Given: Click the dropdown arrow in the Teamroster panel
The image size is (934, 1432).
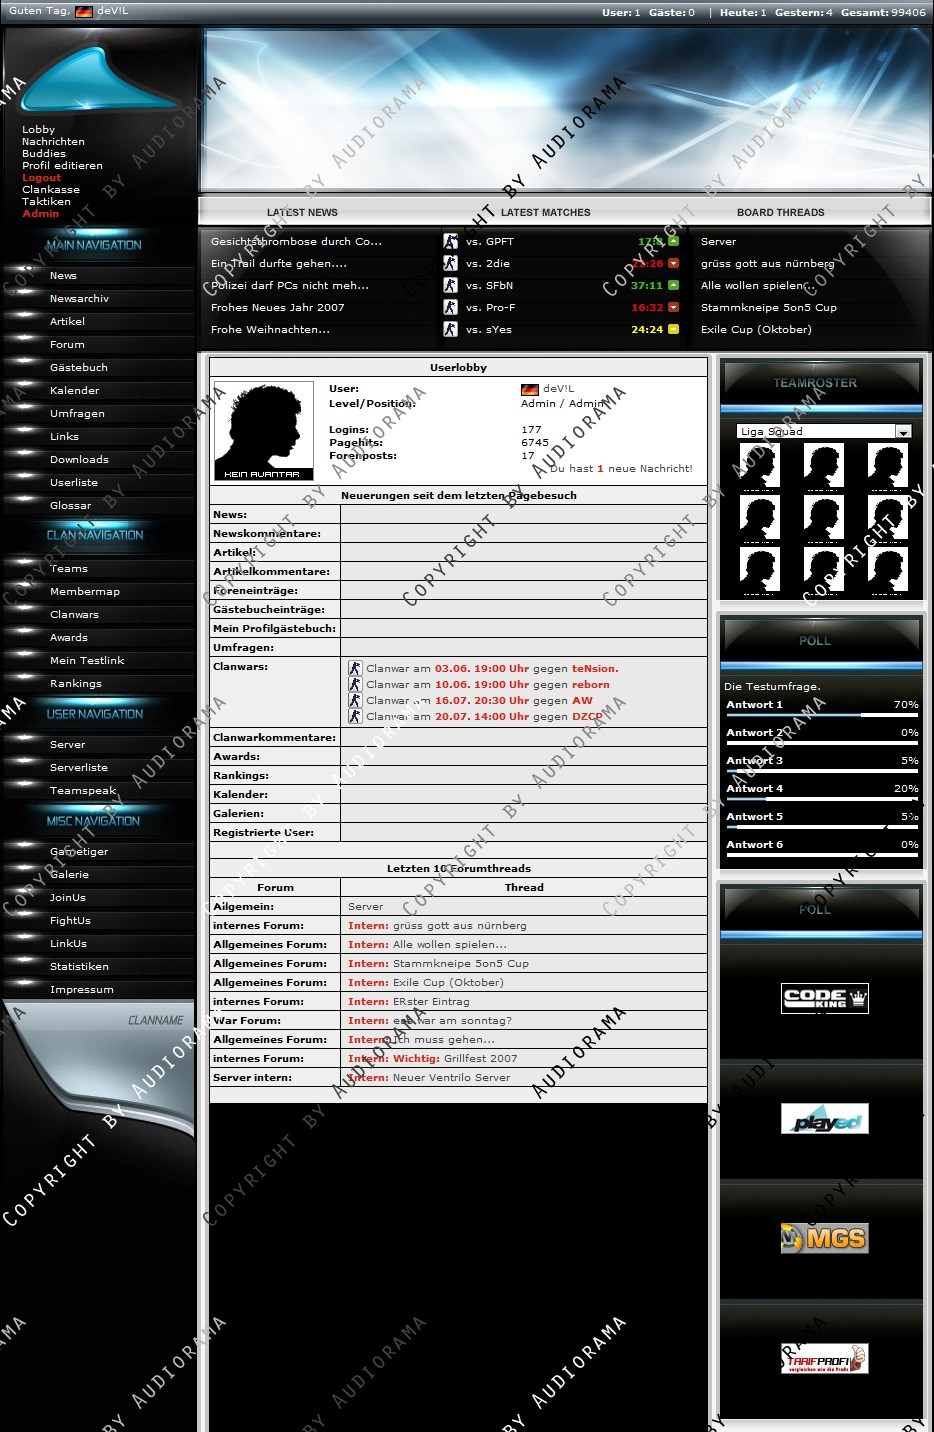Looking at the screenshot, I should coord(903,432).
